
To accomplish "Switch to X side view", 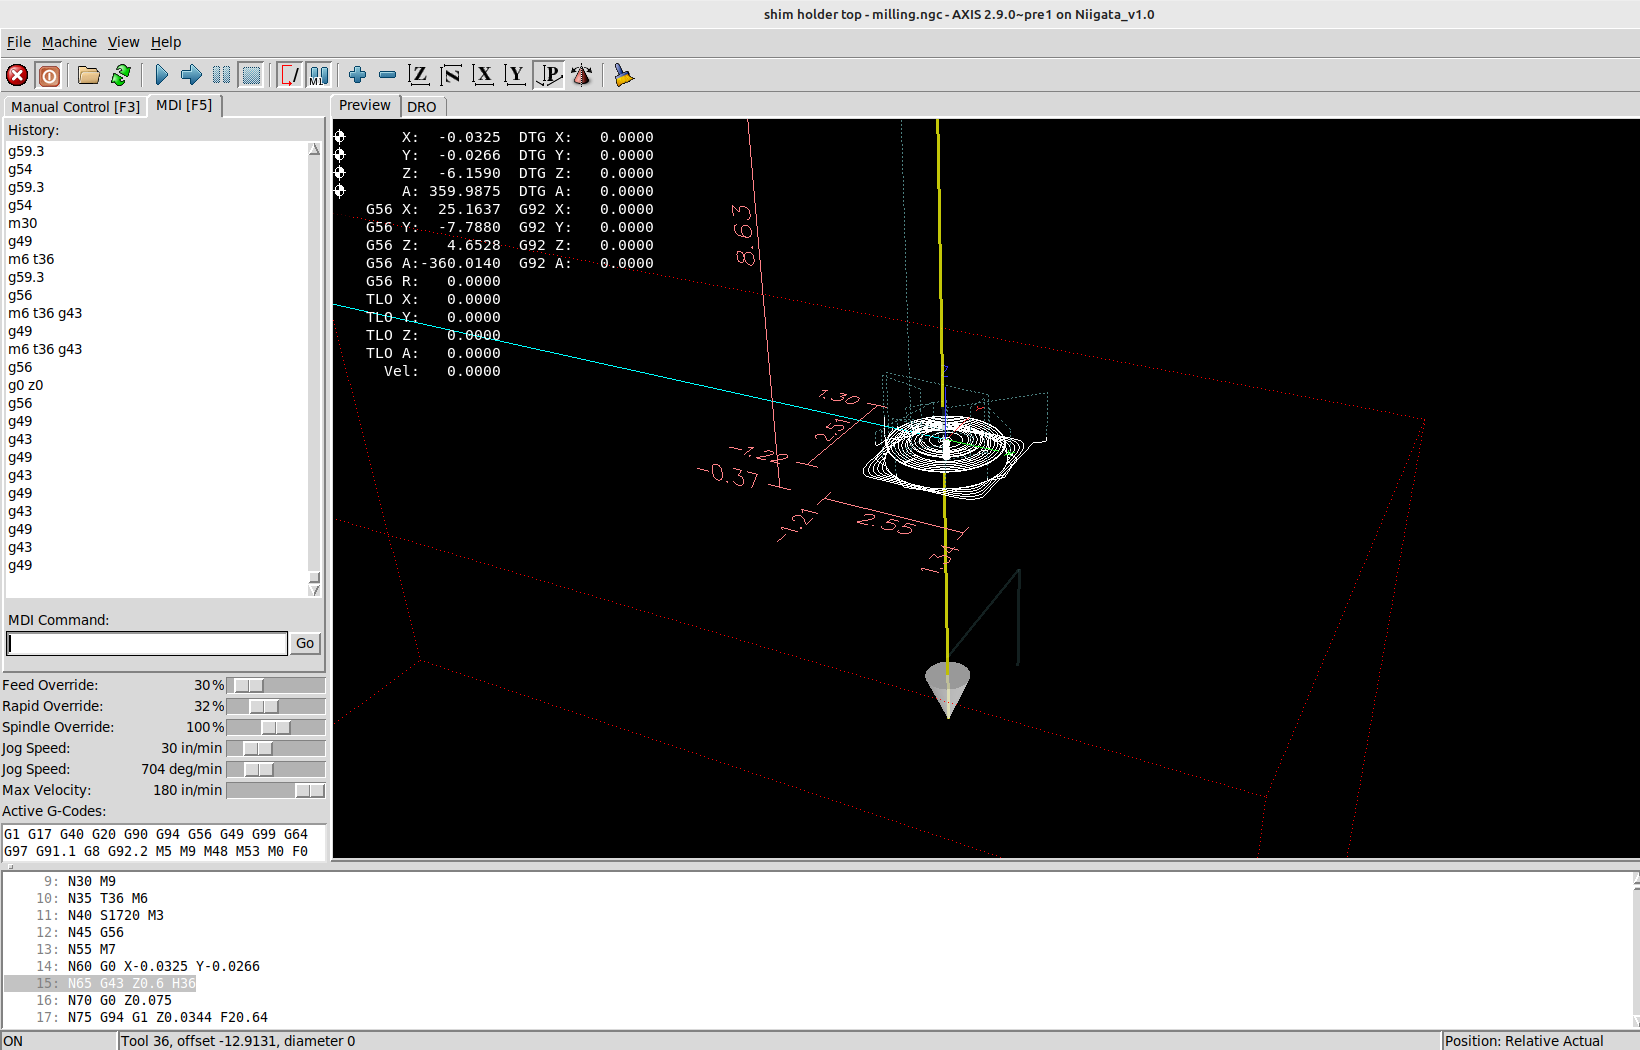I will (x=483, y=75).
